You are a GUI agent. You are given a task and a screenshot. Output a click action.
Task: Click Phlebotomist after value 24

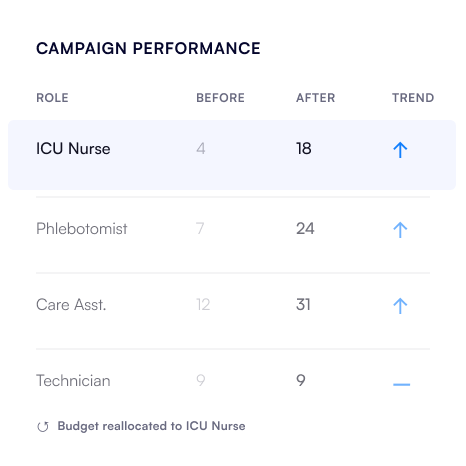305,229
